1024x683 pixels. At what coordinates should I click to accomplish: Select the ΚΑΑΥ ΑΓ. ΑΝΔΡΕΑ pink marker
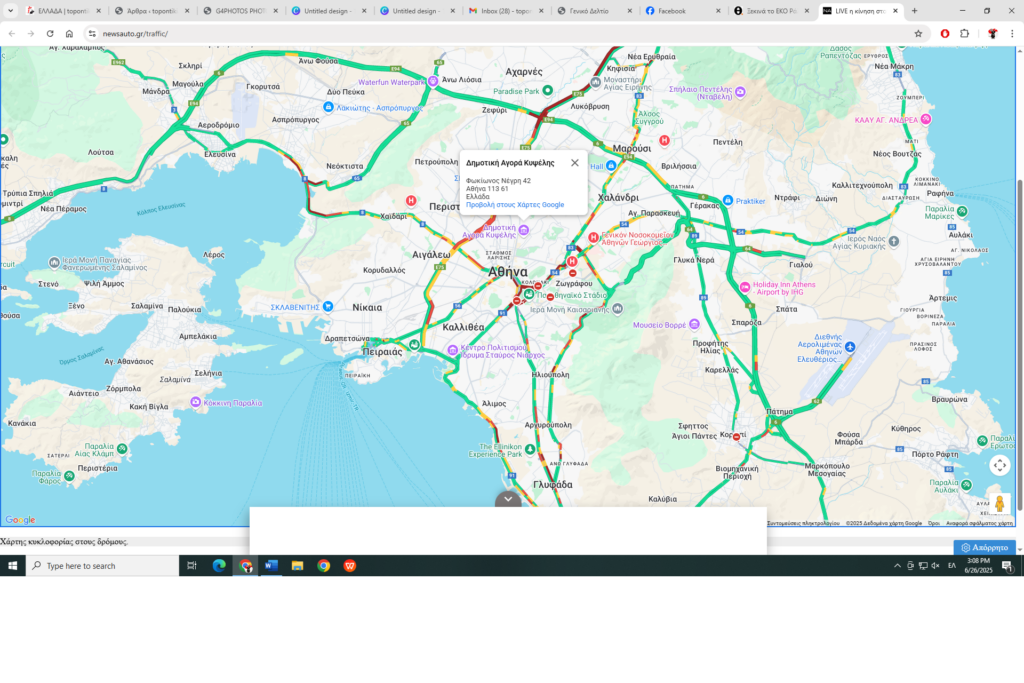point(925,119)
